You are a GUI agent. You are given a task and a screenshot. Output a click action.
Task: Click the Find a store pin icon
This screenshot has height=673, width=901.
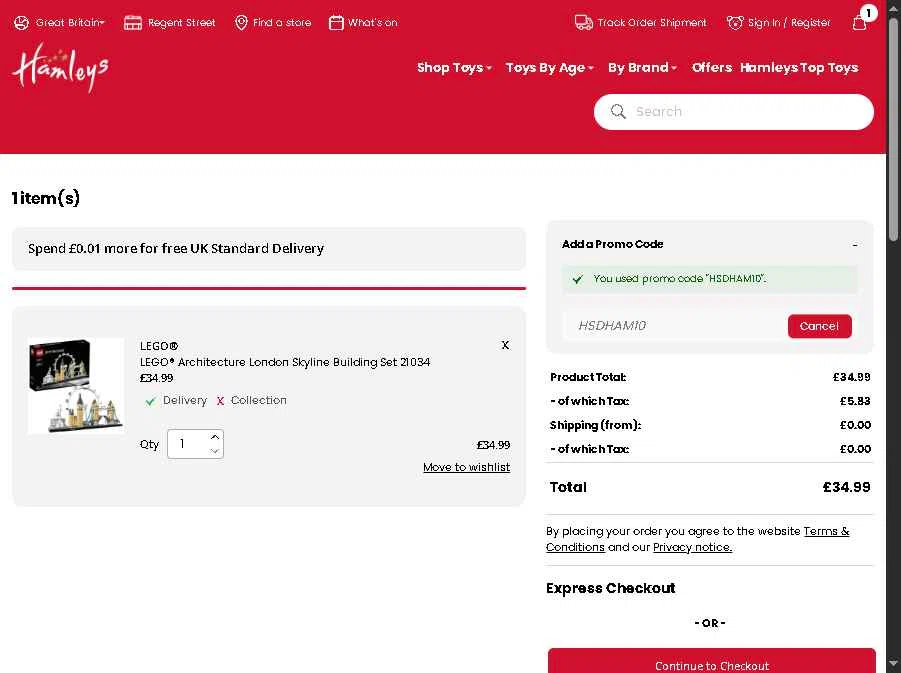coord(241,23)
